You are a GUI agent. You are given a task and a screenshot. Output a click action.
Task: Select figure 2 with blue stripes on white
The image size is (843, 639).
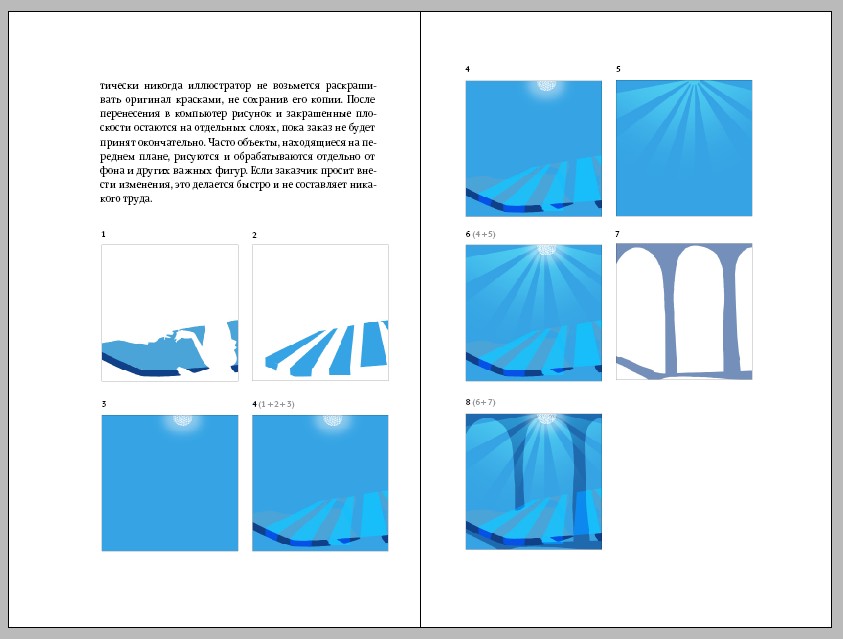point(320,313)
